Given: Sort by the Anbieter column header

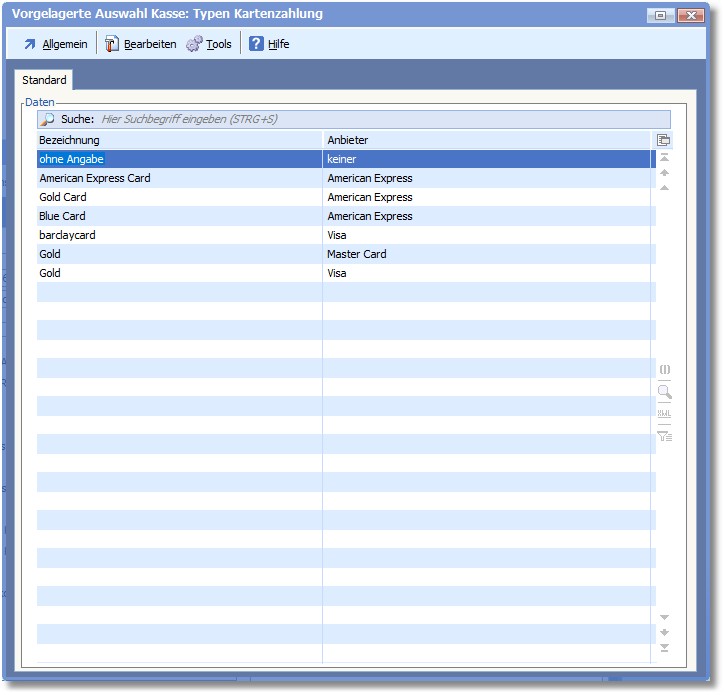Looking at the screenshot, I should (x=486, y=140).
